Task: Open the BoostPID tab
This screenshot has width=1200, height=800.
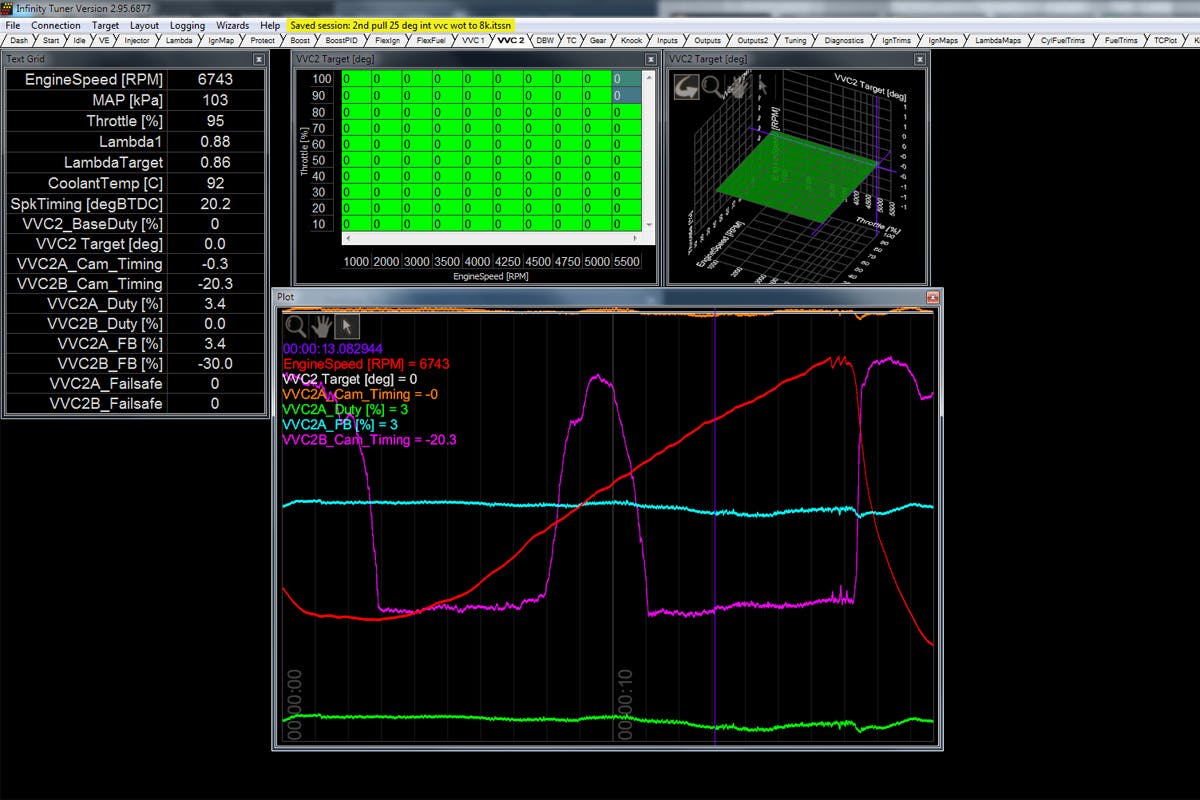Action: click(341, 41)
